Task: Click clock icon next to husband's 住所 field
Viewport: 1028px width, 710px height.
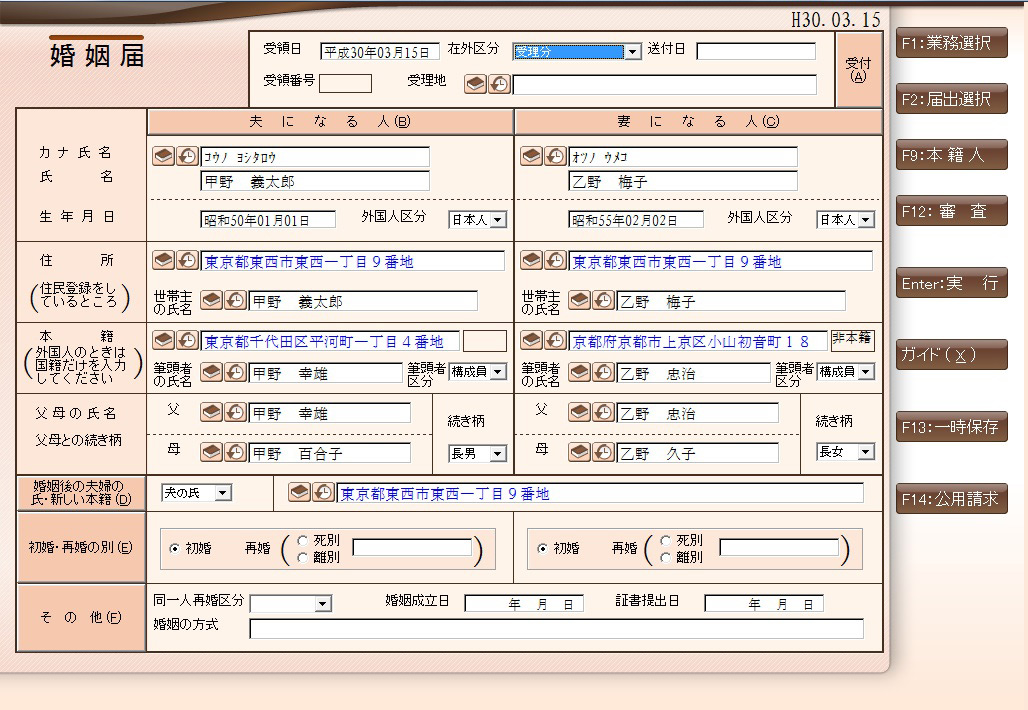Action: [x=187, y=260]
